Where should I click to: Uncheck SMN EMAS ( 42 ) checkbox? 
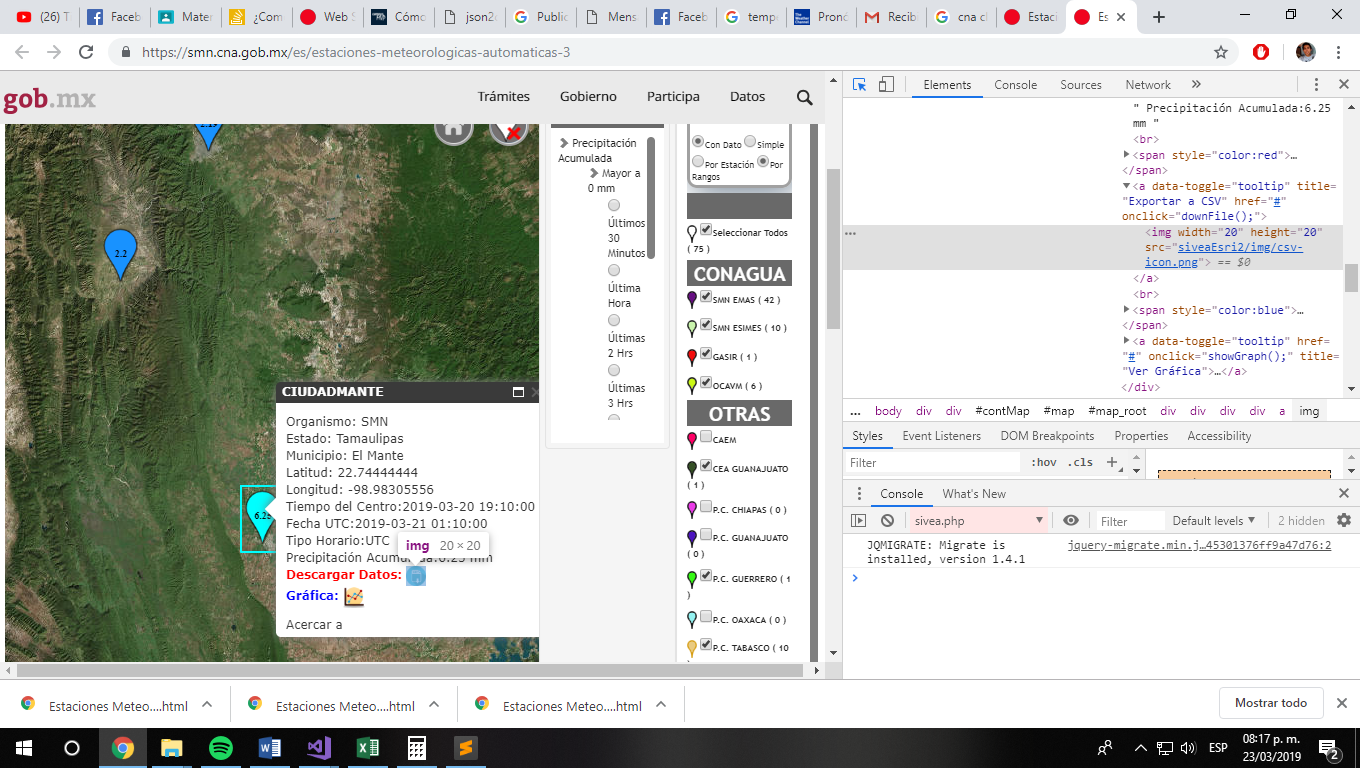click(706, 297)
